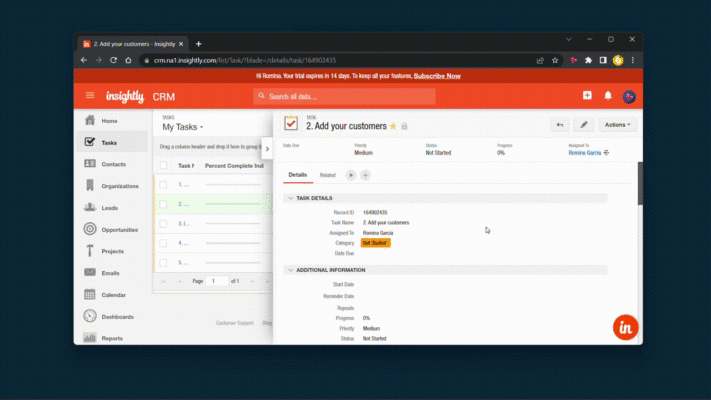Click the Customer Support footer link
This screenshot has height=400, width=711.
click(234, 323)
